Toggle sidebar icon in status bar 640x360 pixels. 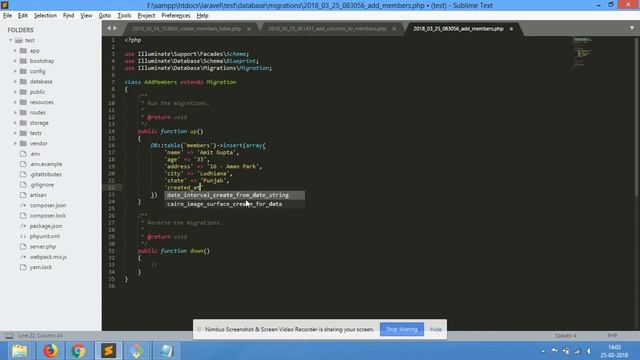(x=9, y=336)
